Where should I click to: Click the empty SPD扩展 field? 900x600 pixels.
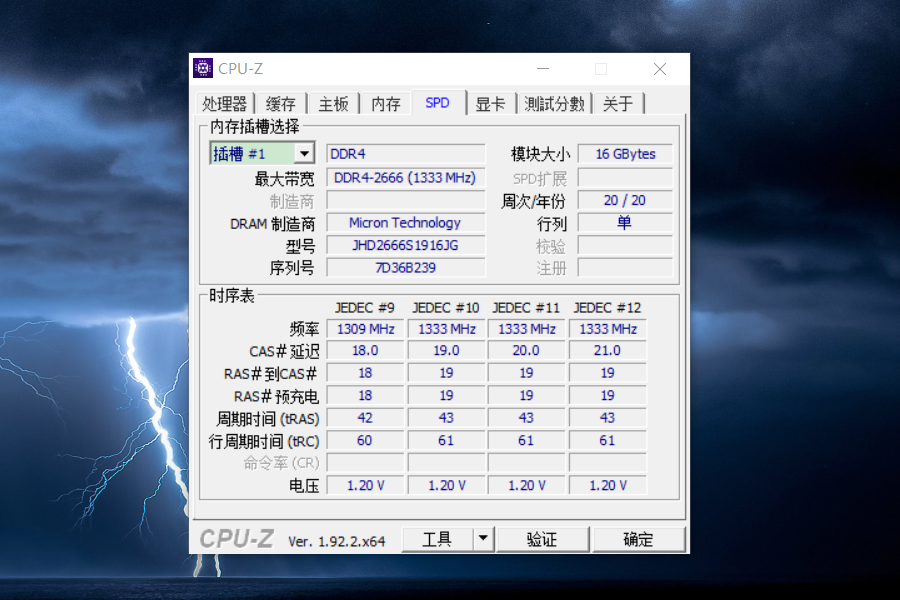[625, 177]
